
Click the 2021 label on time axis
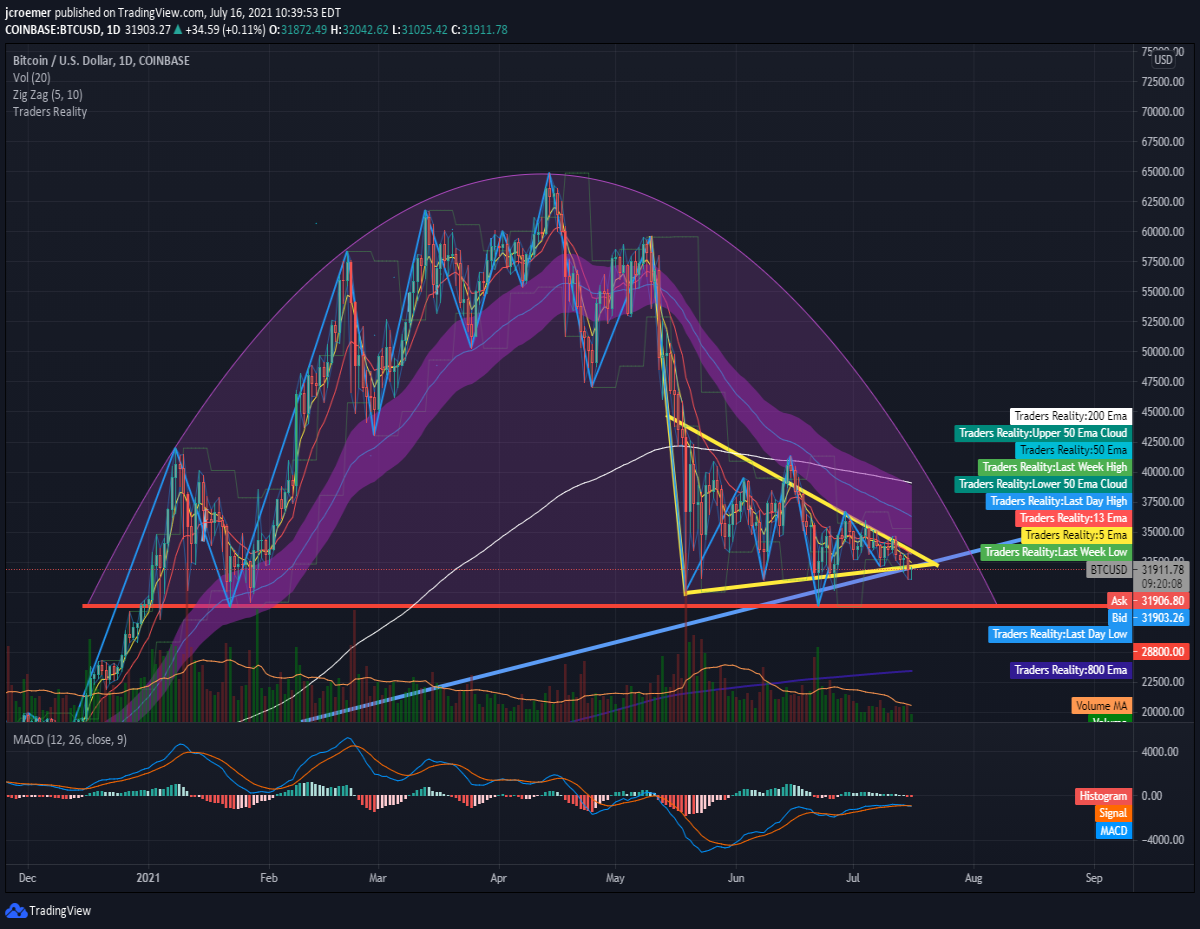click(x=148, y=878)
